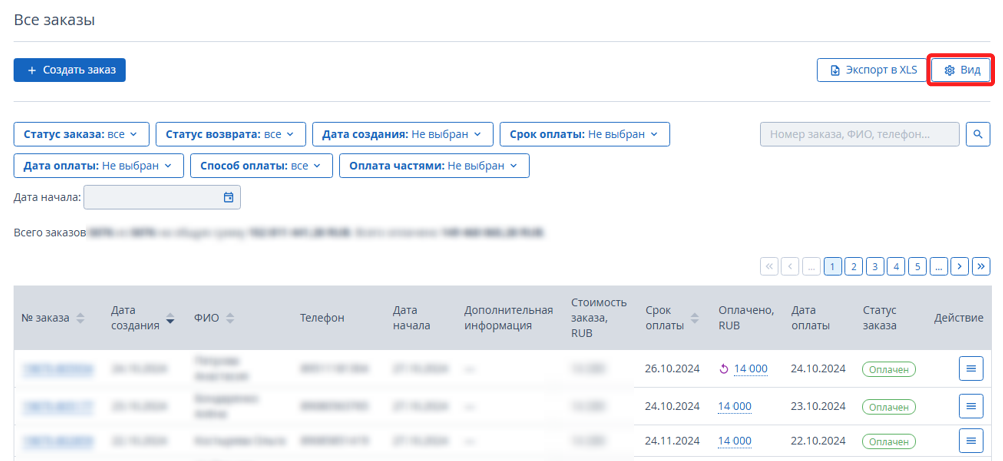The height and width of the screenshot is (461, 1003).
Task: Sort by Срок оплаты column arrows
Action: click(x=694, y=318)
